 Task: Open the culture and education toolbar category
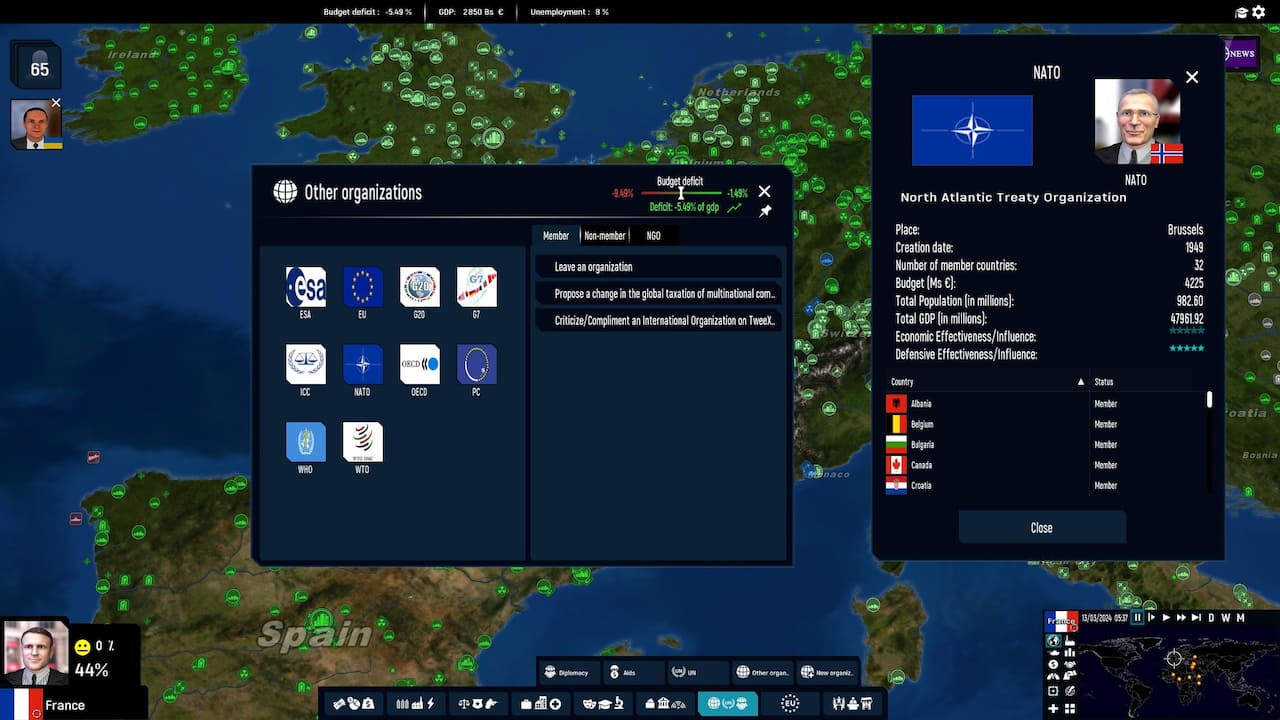coord(603,703)
